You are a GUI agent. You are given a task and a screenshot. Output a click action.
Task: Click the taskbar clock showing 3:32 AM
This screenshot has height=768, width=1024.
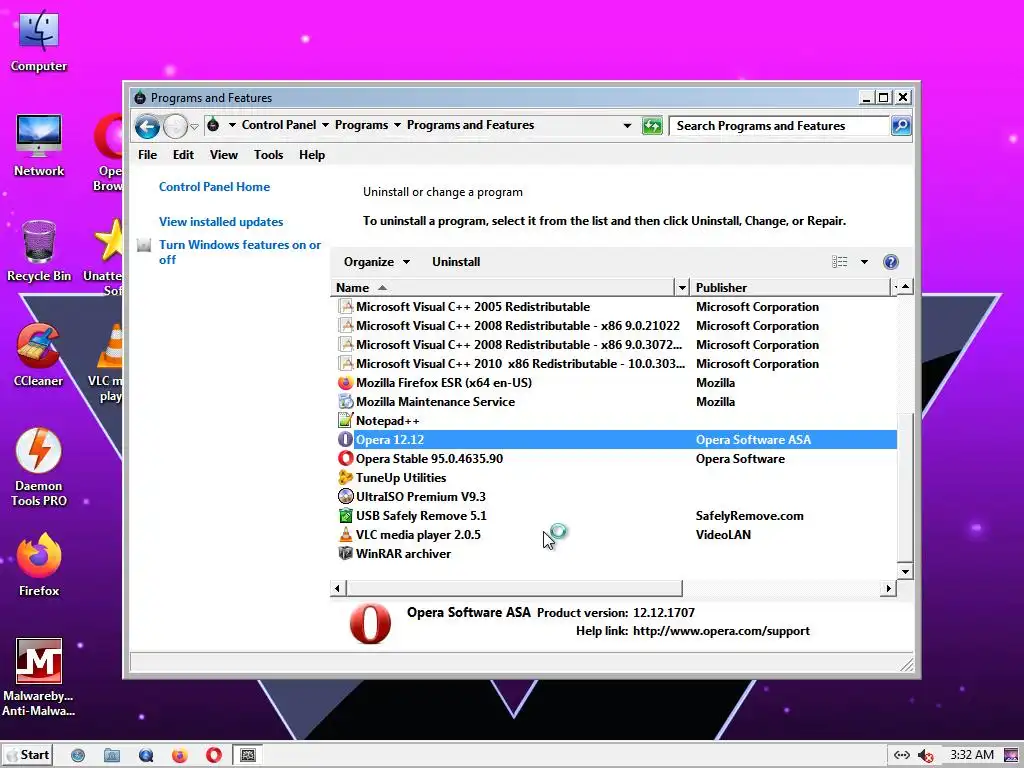point(972,755)
